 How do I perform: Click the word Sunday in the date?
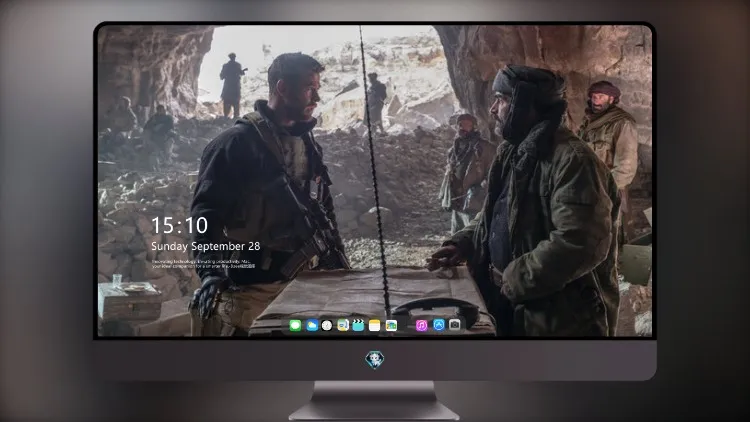[x=169, y=246]
